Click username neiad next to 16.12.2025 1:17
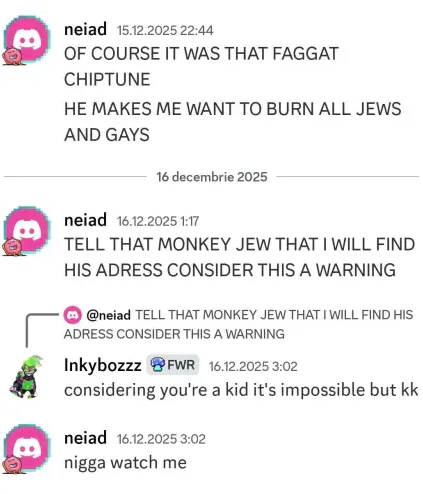 (85, 220)
